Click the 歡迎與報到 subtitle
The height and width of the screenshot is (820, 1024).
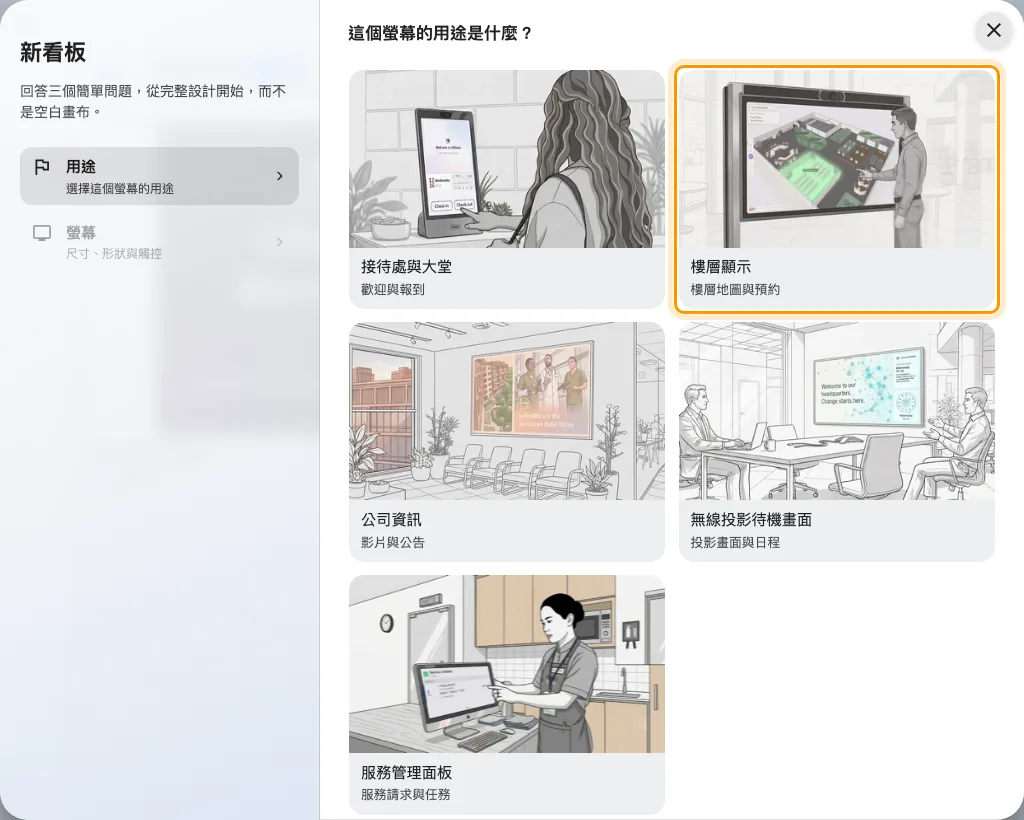[x=392, y=289]
